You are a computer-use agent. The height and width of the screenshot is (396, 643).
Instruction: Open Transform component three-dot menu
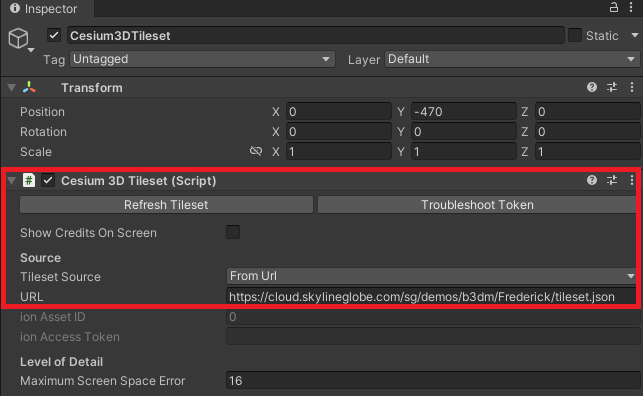(x=632, y=87)
